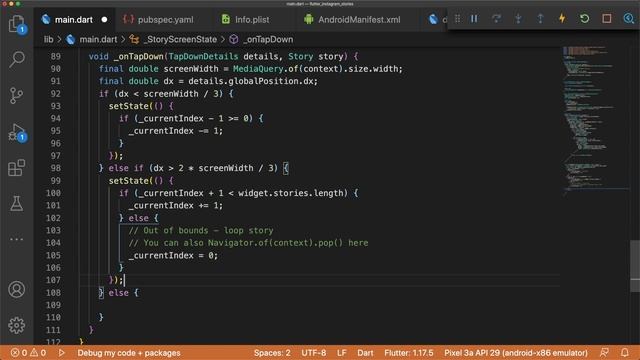
Task: Click the main.dart breadcrumb
Action: point(98,40)
